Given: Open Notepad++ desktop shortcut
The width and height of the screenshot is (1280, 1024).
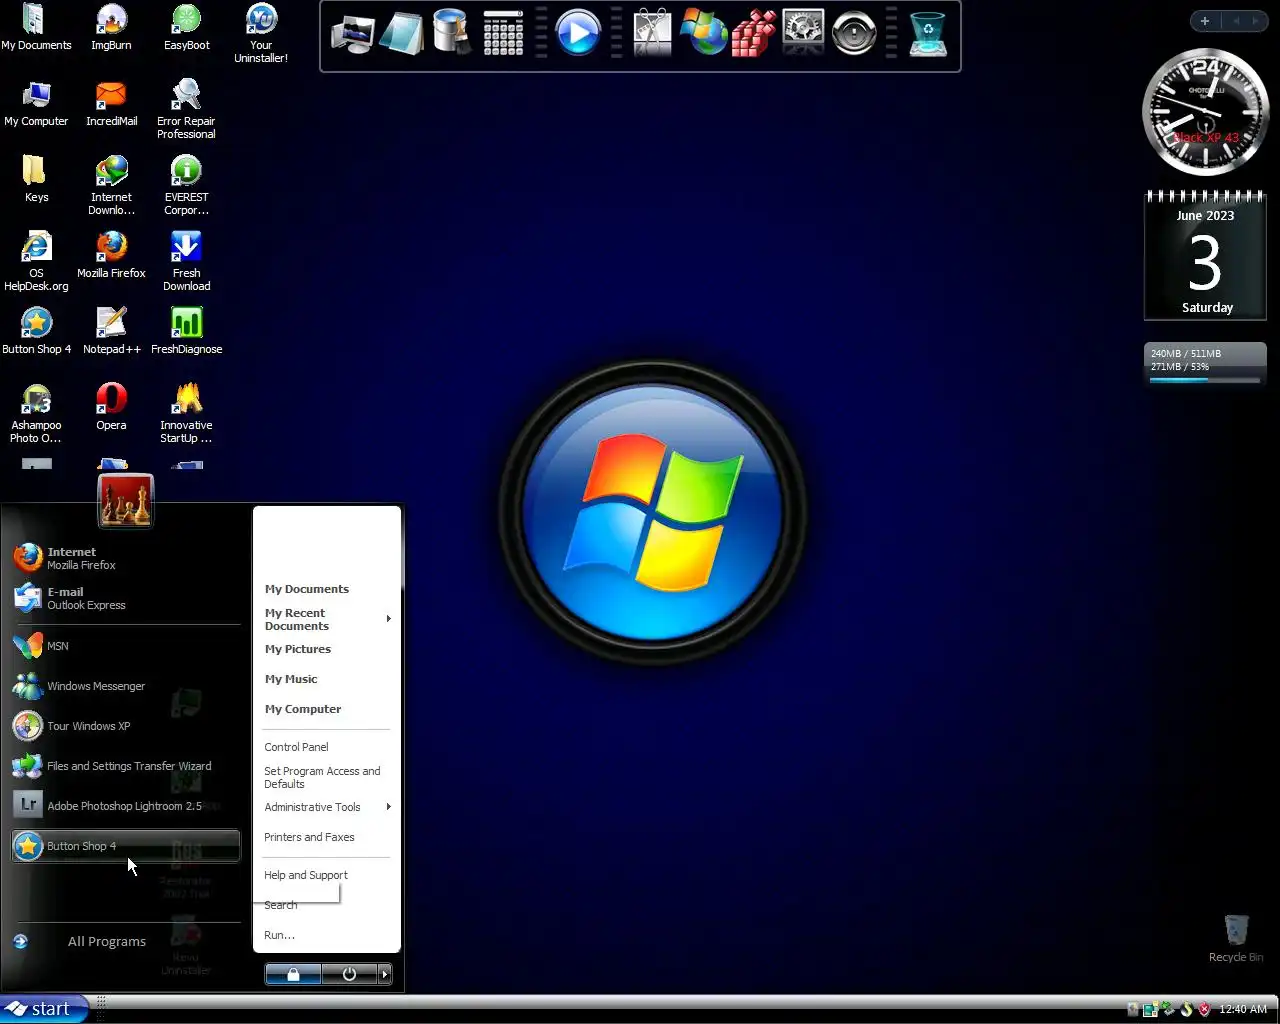Looking at the screenshot, I should coord(111,331).
